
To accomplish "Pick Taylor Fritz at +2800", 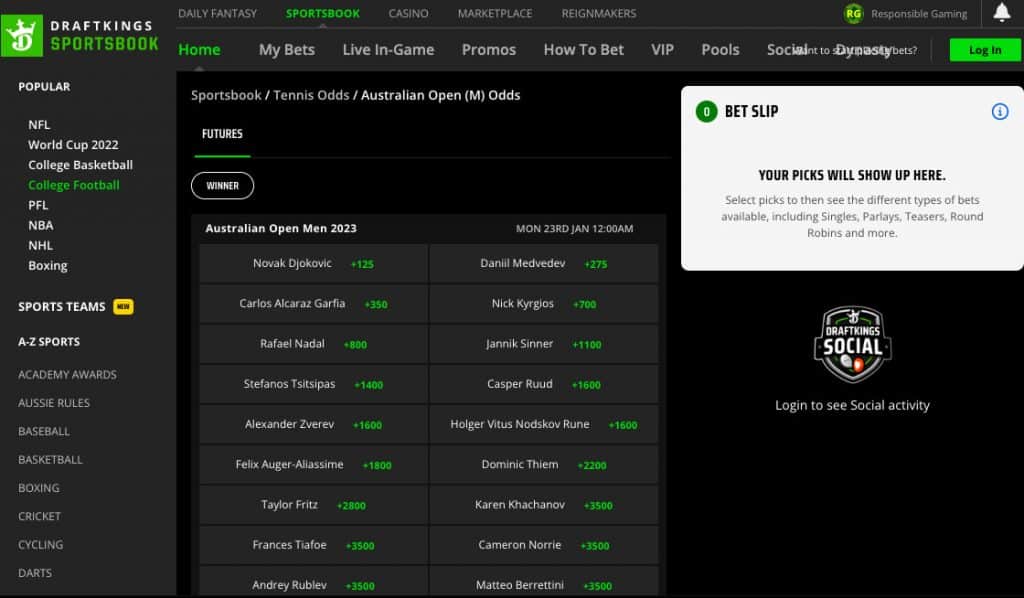I will tap(314, 505).
